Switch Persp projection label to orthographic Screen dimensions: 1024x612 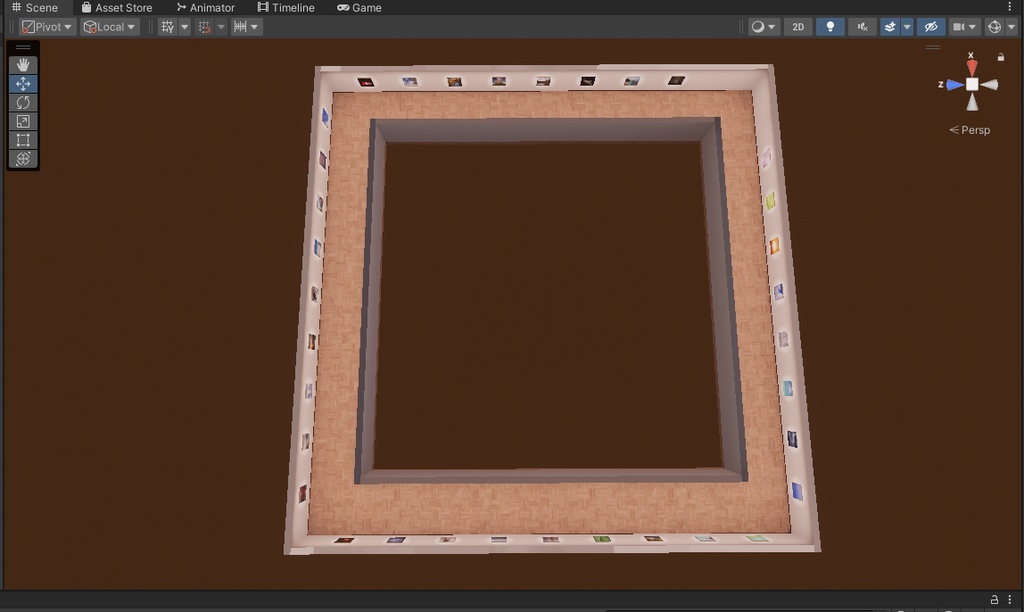click(970, 130)
